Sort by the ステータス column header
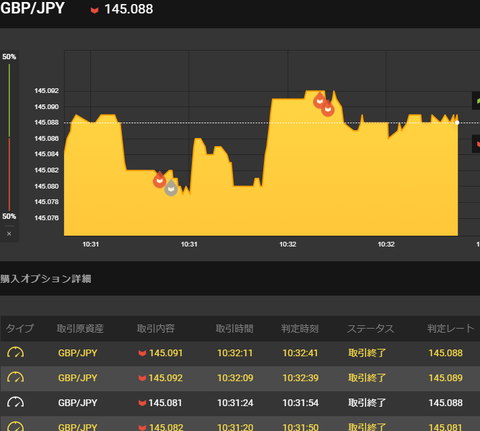Image resolution: width=480 pixels, height=431 pixels. click(x=370, y=329)
